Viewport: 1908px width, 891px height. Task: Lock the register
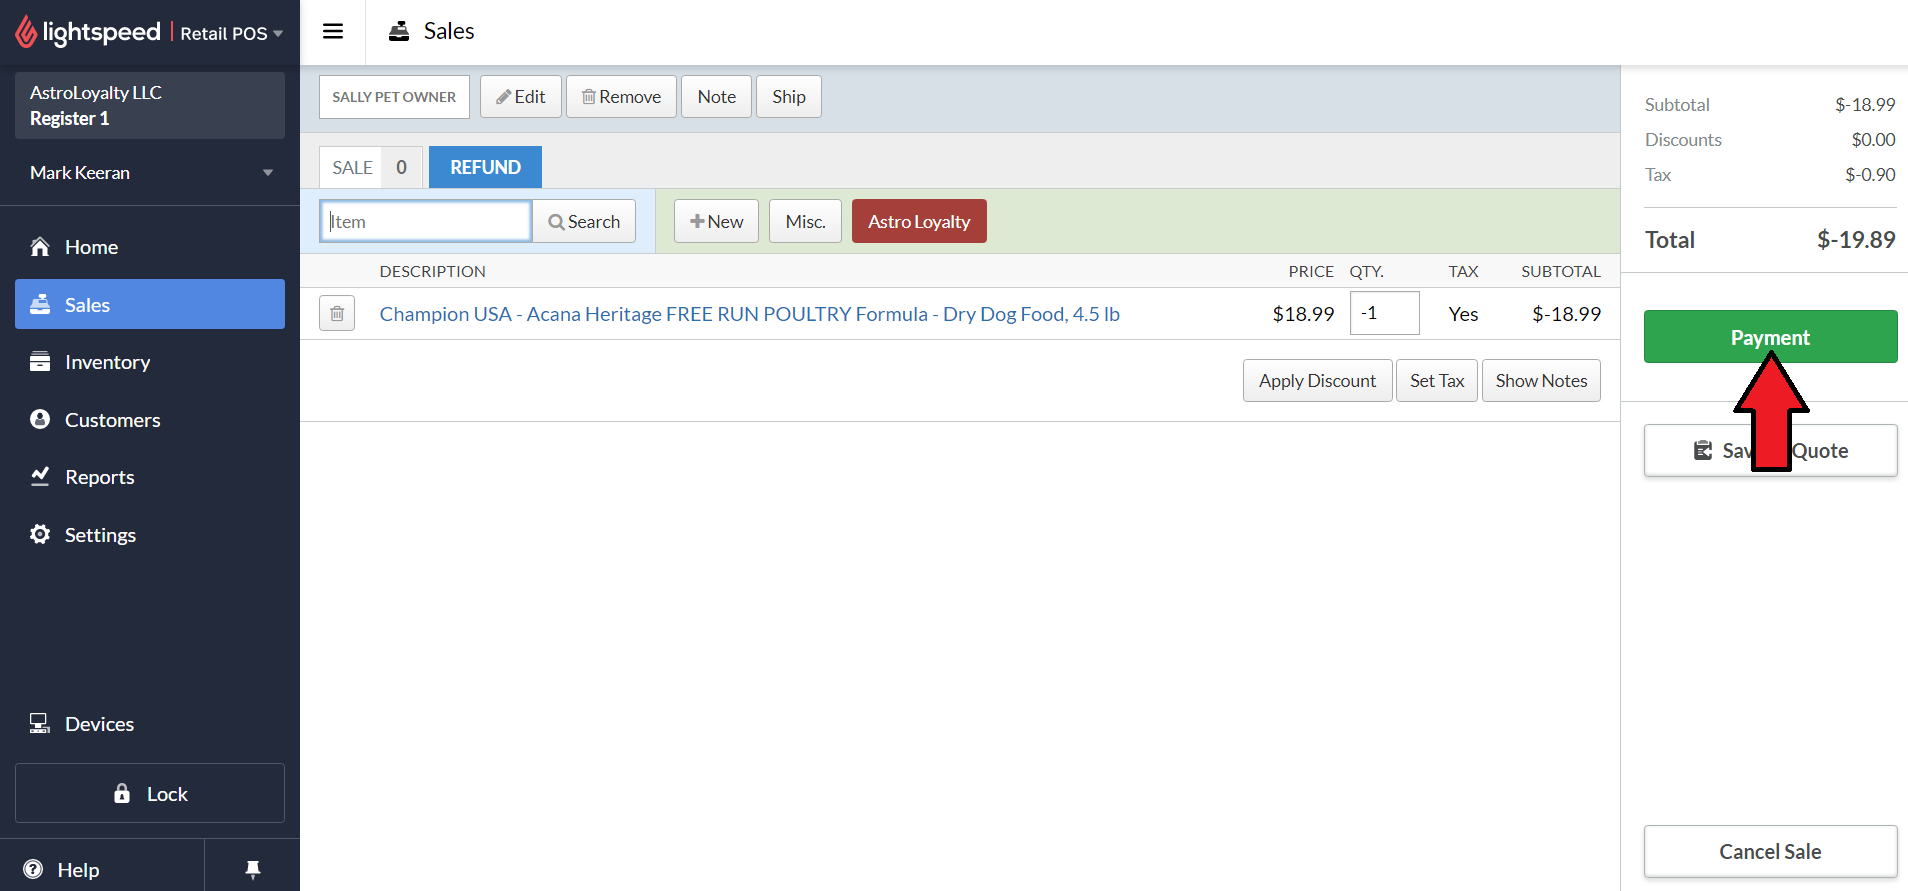(x=150, y=793)
